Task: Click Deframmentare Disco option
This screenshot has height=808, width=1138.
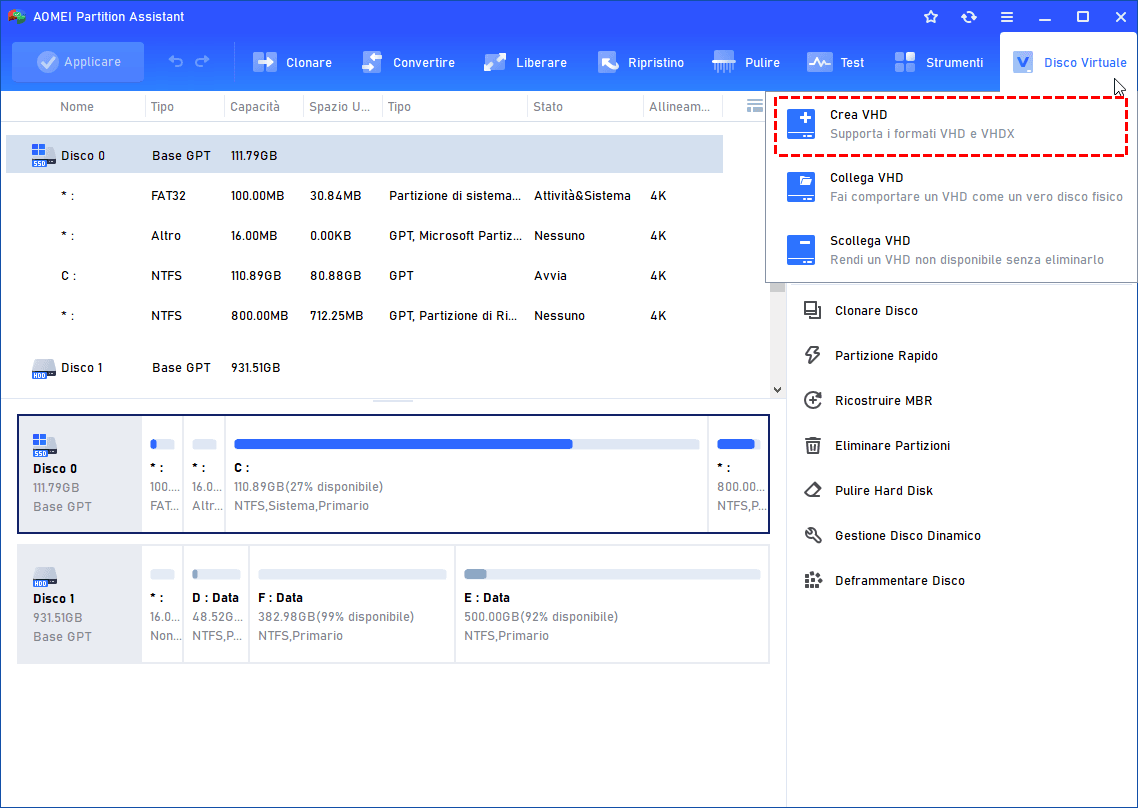Action: [899, 581]
